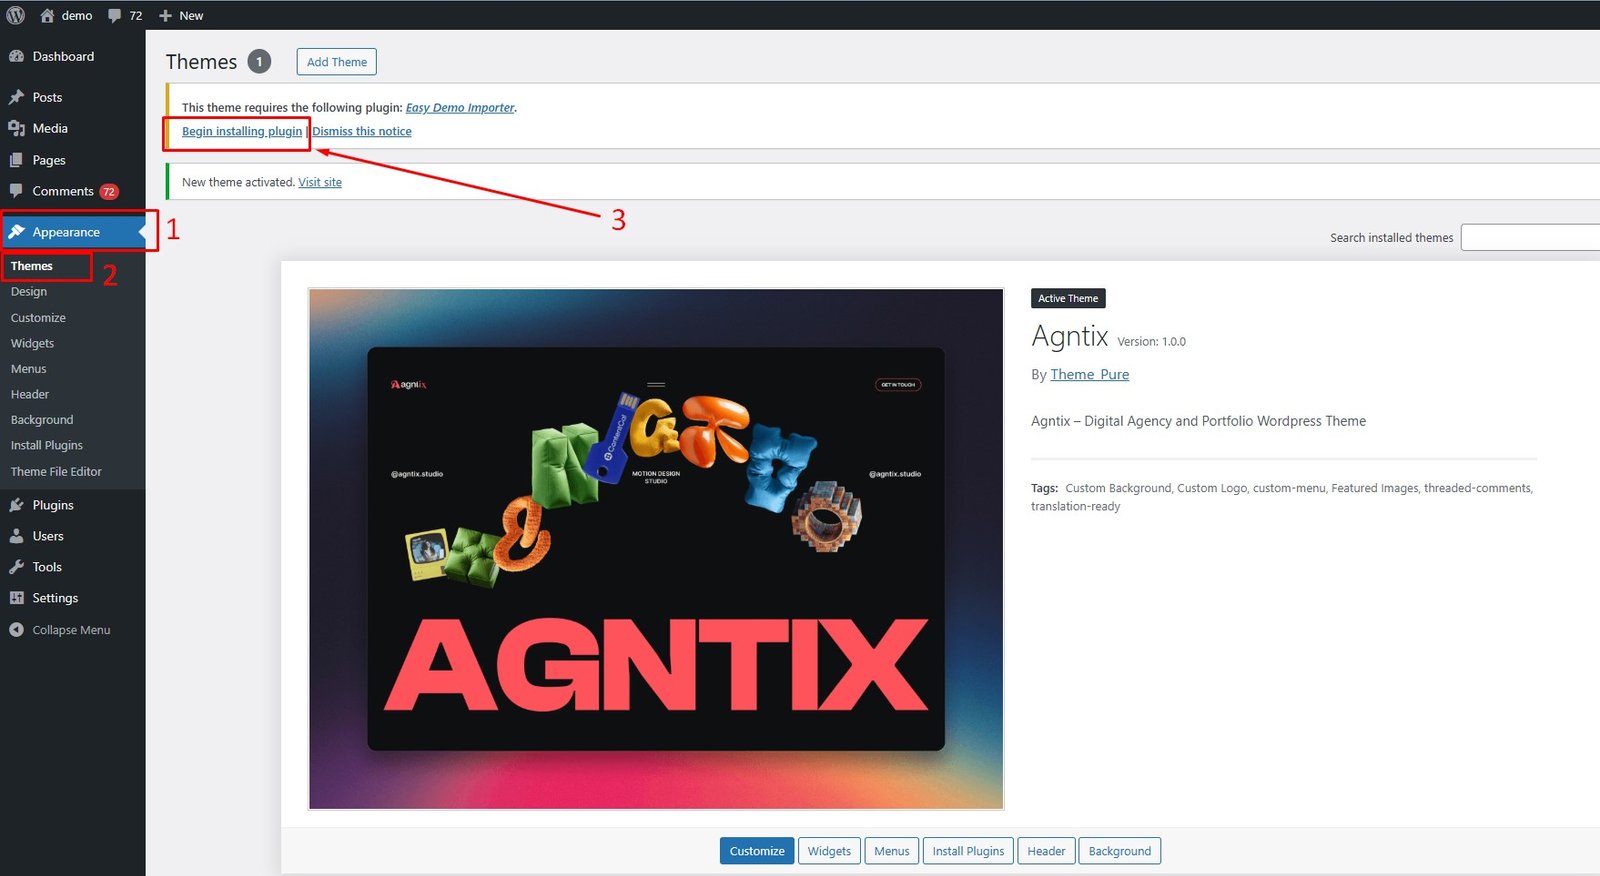The height and width of the screenshot is (876, 1600).
Task: Open the Theme File Editor
Action: coord(56,472)
